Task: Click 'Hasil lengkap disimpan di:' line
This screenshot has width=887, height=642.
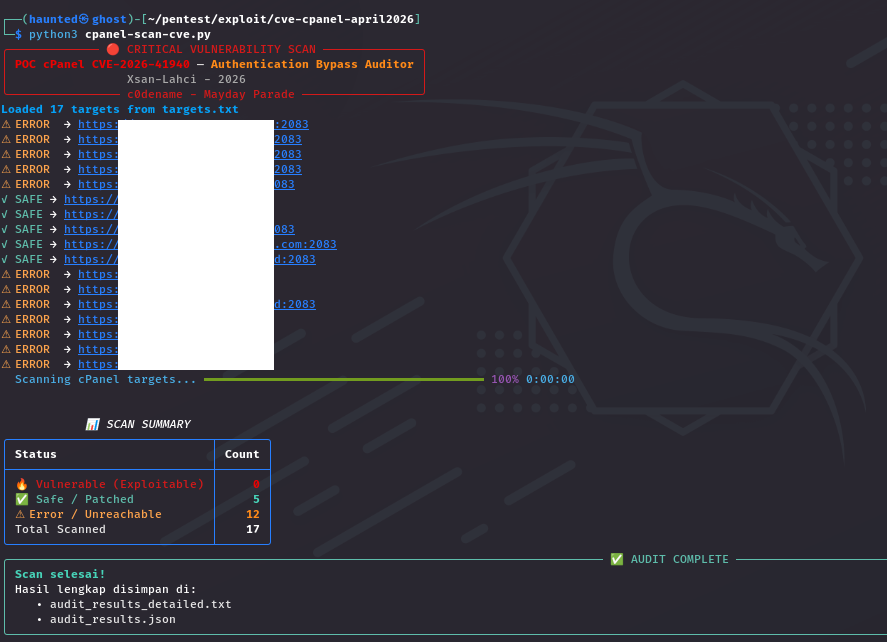Action: pyautogui.click(x=106, y=589)
